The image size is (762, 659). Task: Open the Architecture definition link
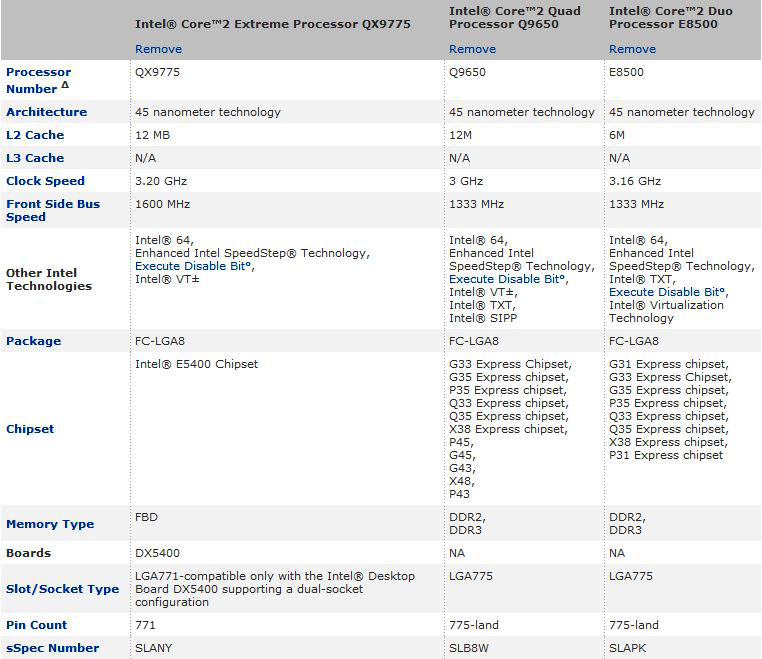[x=47, y=112]
